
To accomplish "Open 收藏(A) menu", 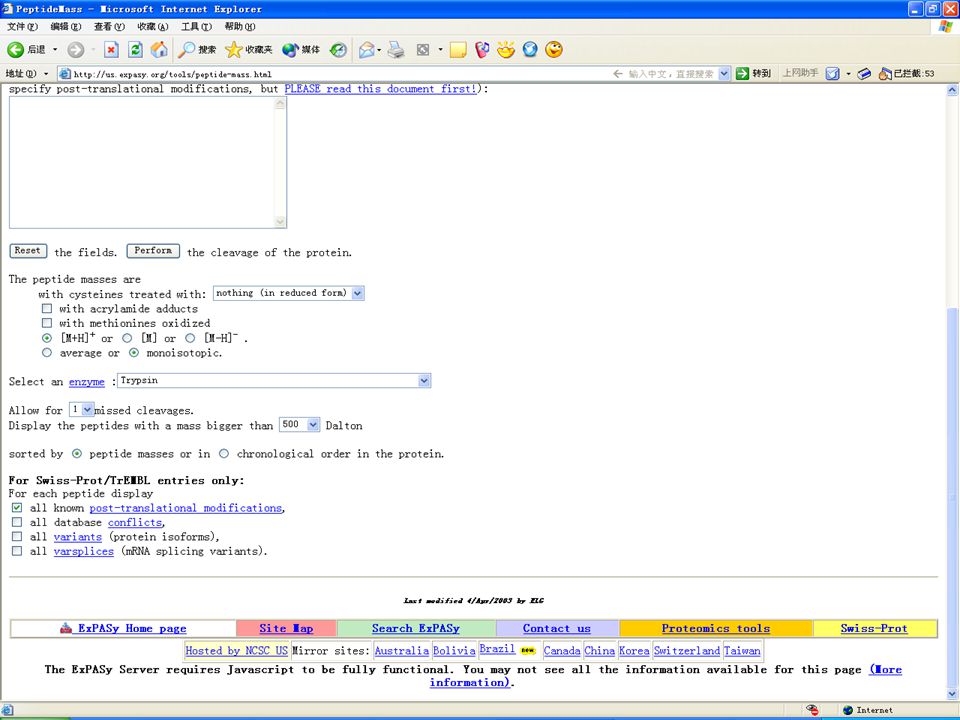I will click(152, 26).
